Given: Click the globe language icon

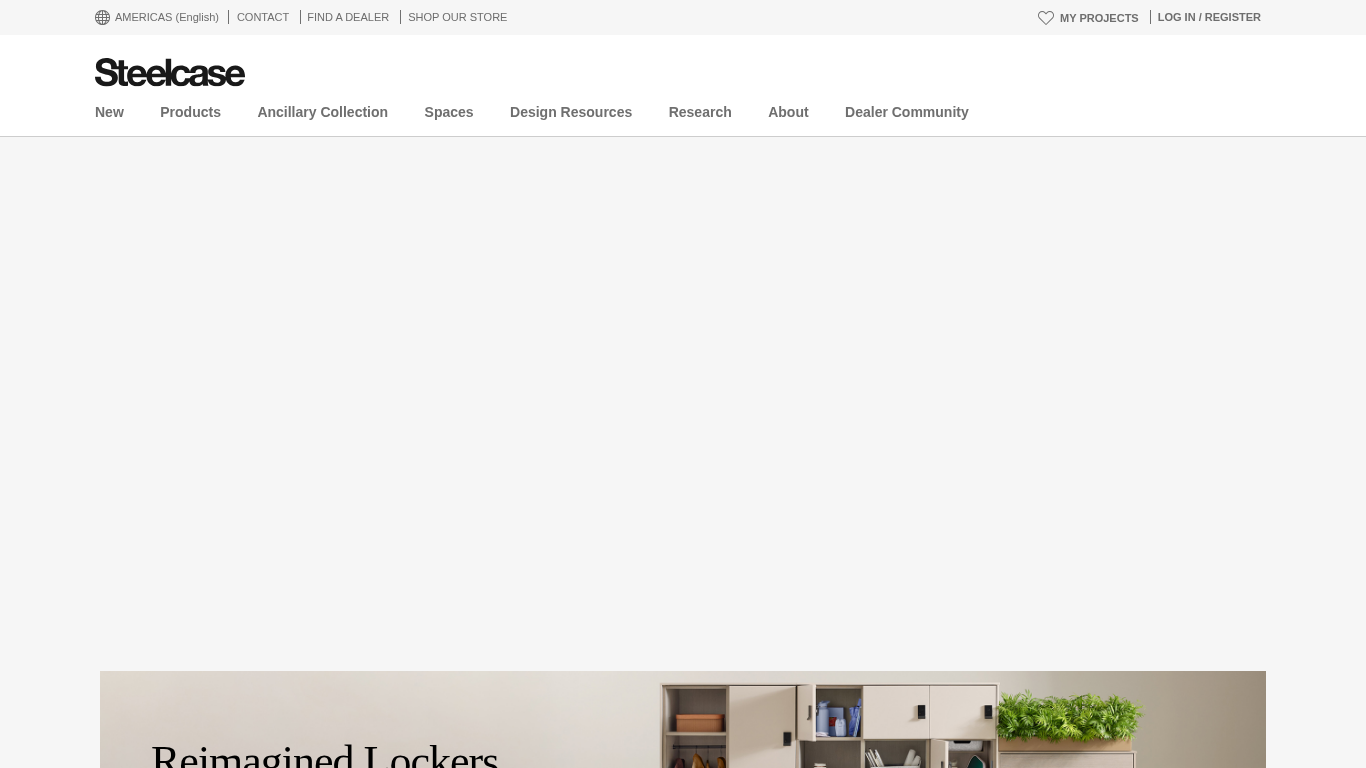Looking at the screenshot, I should [x=102, y=17].
